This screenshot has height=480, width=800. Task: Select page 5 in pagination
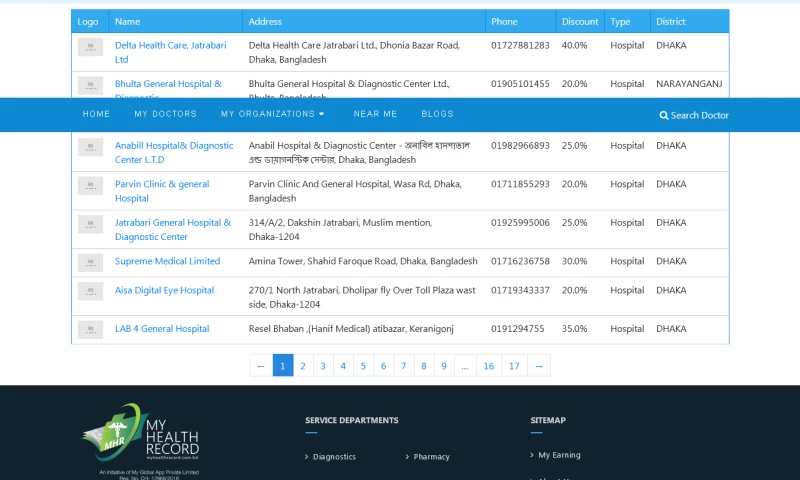click(363, 366)
